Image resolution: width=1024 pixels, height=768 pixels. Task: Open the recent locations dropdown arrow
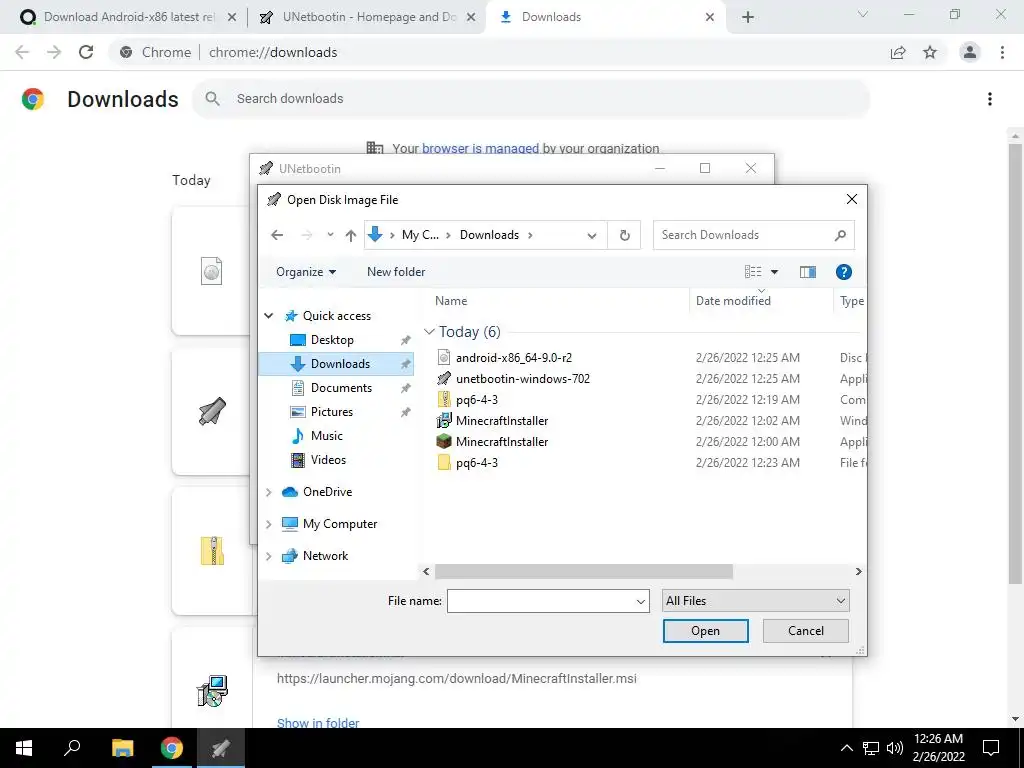tap(330, 235)
